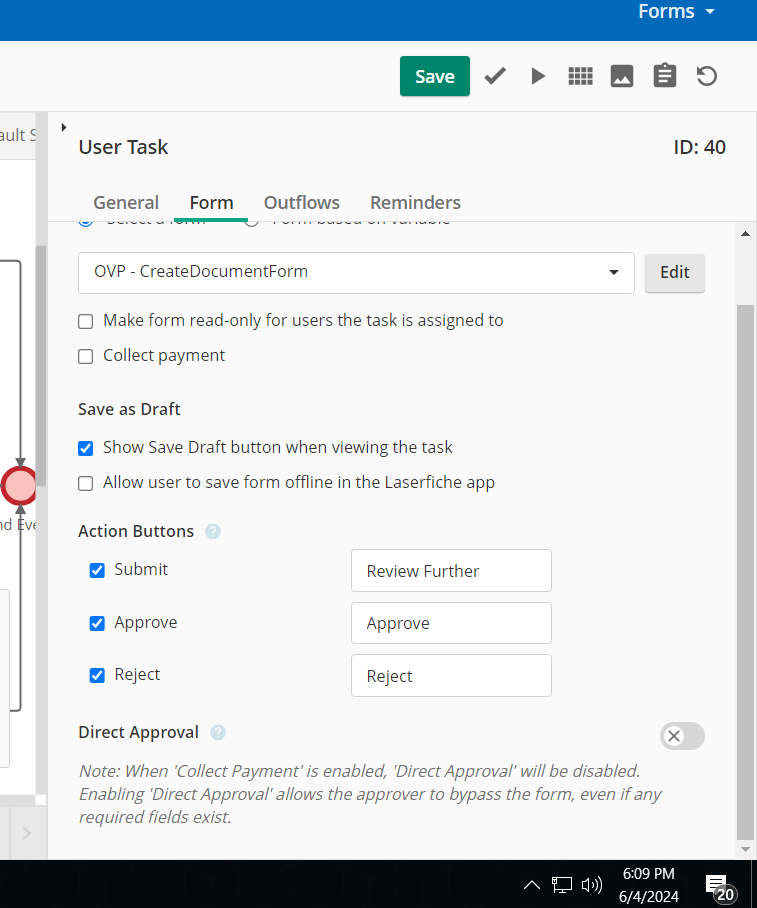Click the User Task heading
757x908 pixels.
[123, 147]
